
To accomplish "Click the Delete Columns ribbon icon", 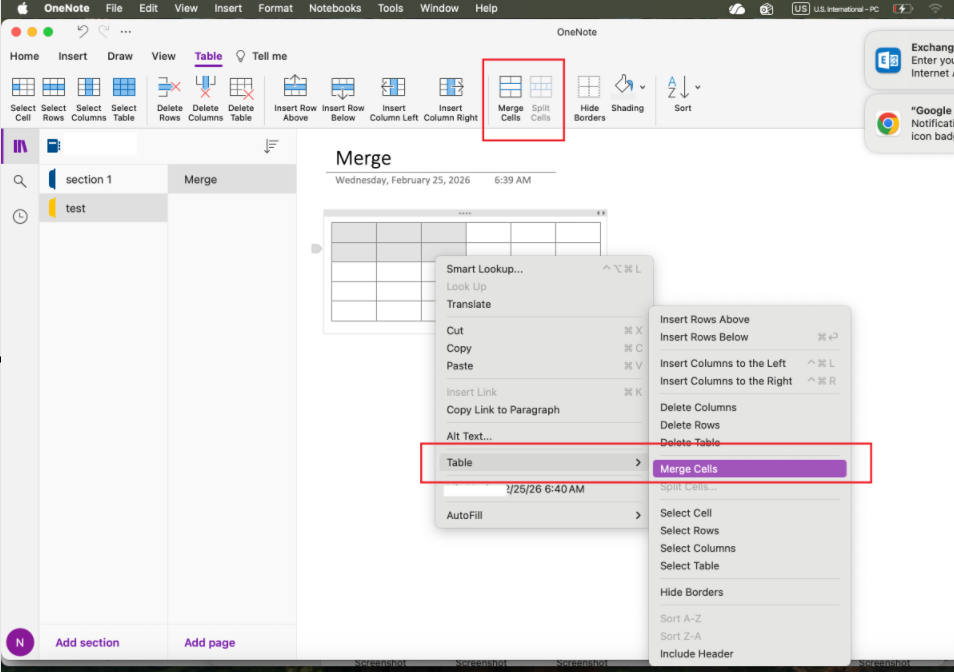I will [x=205, y=88].
